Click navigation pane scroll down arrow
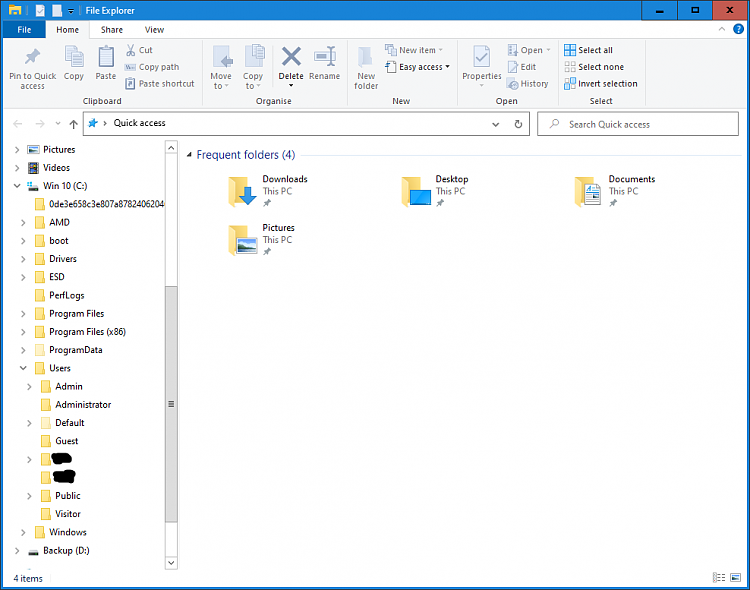 tap(171, 563)
